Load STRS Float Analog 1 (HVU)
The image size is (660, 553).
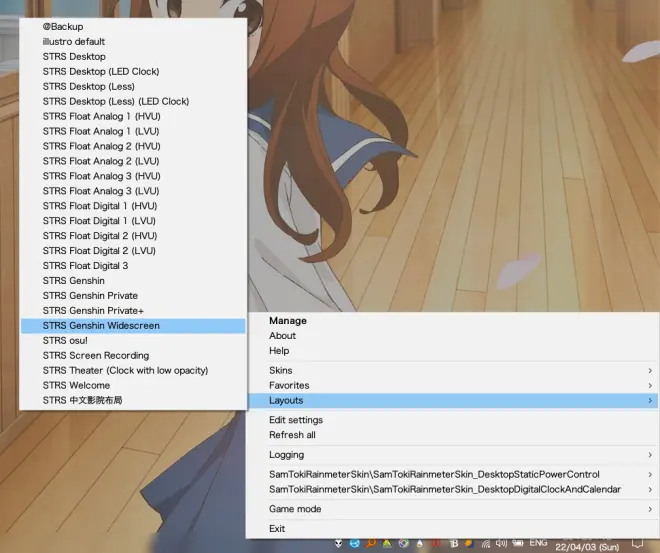(133, 116)
